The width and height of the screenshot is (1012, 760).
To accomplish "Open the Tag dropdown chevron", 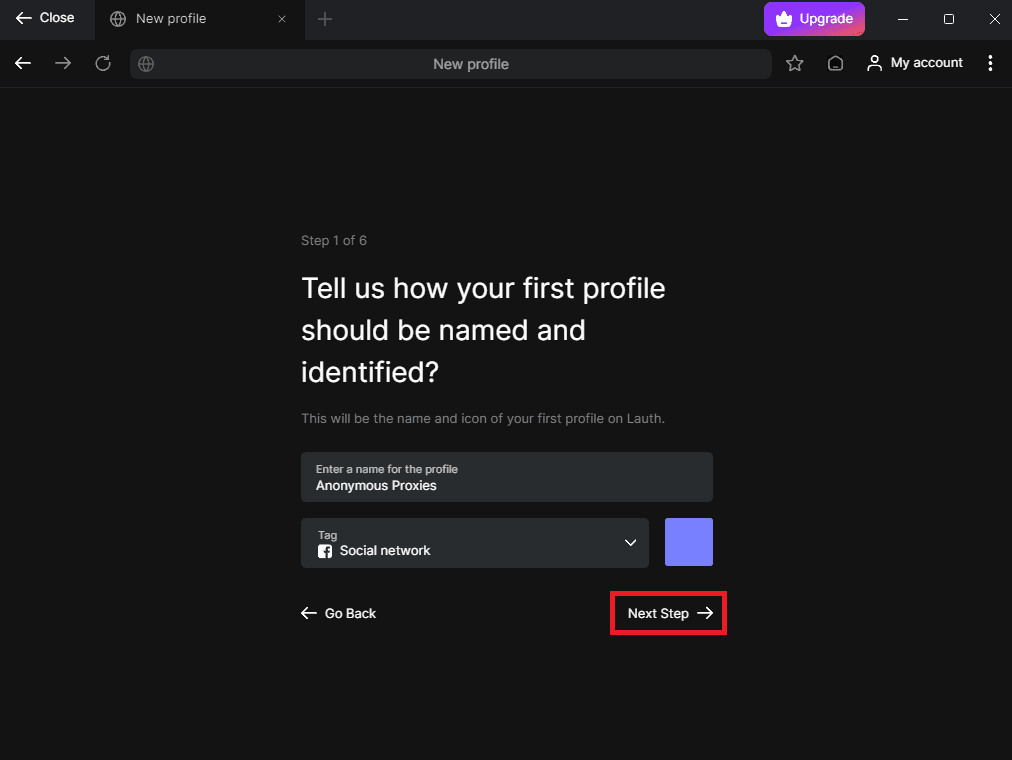I will click(x=630, y=543).
